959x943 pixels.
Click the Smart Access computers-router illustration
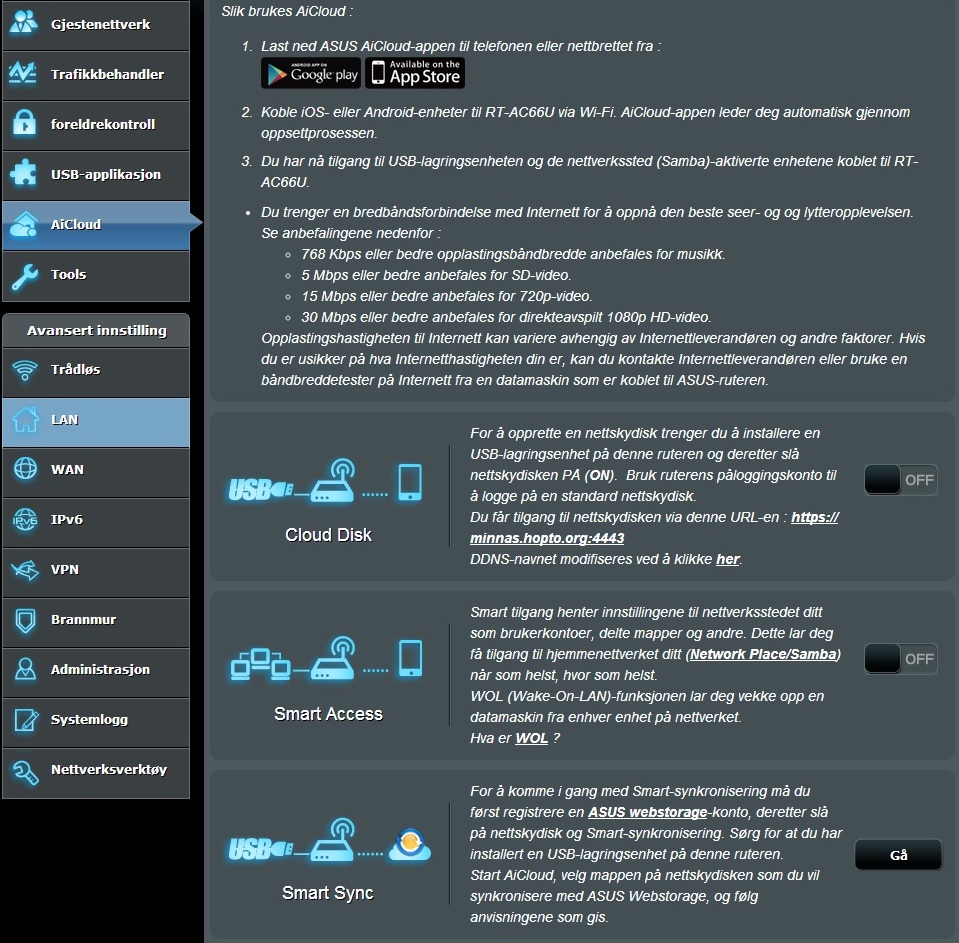(x=327, y=659)
